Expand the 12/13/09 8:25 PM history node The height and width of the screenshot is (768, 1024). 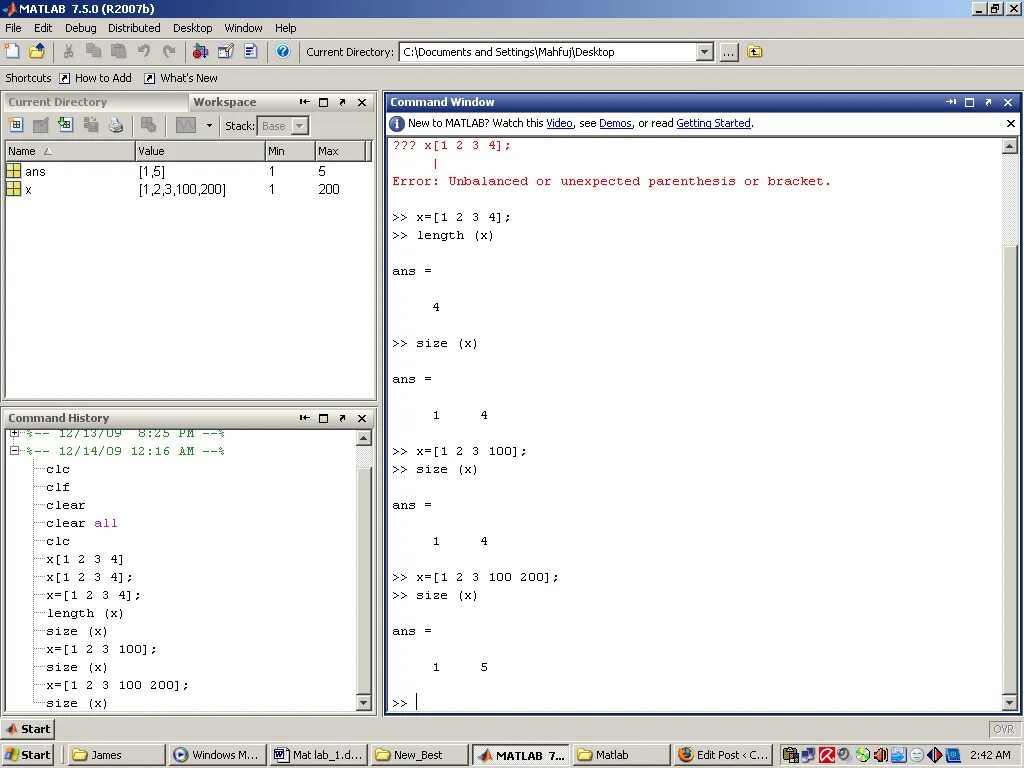click(x=14, y=433)
